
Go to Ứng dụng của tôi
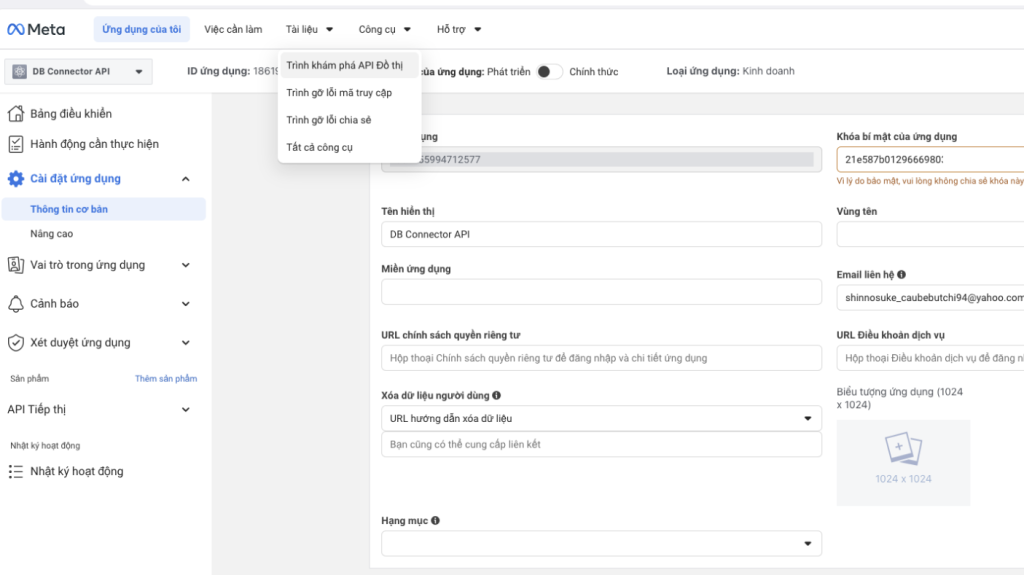[142, 30]
